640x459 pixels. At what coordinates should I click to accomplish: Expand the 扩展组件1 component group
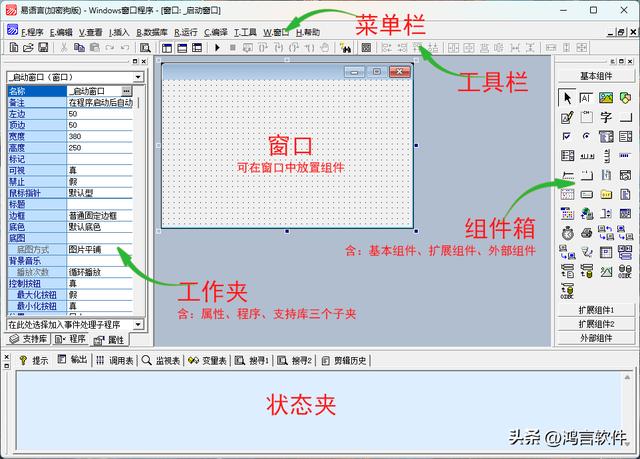(x=596, y=310)
